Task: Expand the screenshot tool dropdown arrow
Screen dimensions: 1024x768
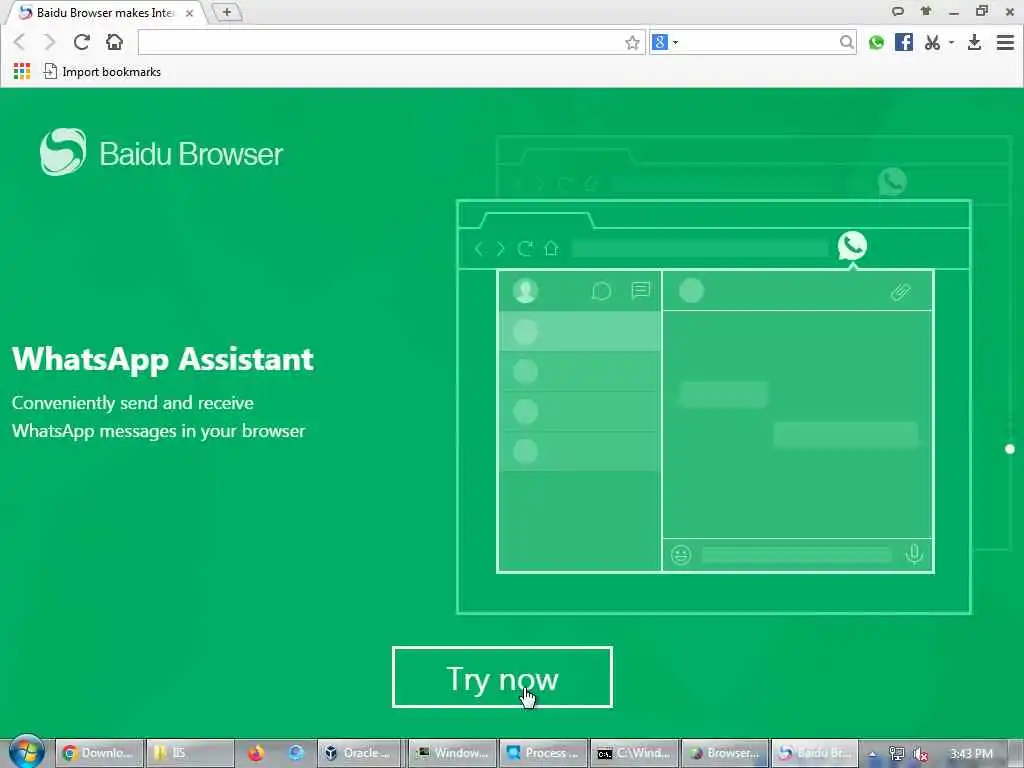Action: 952,43
